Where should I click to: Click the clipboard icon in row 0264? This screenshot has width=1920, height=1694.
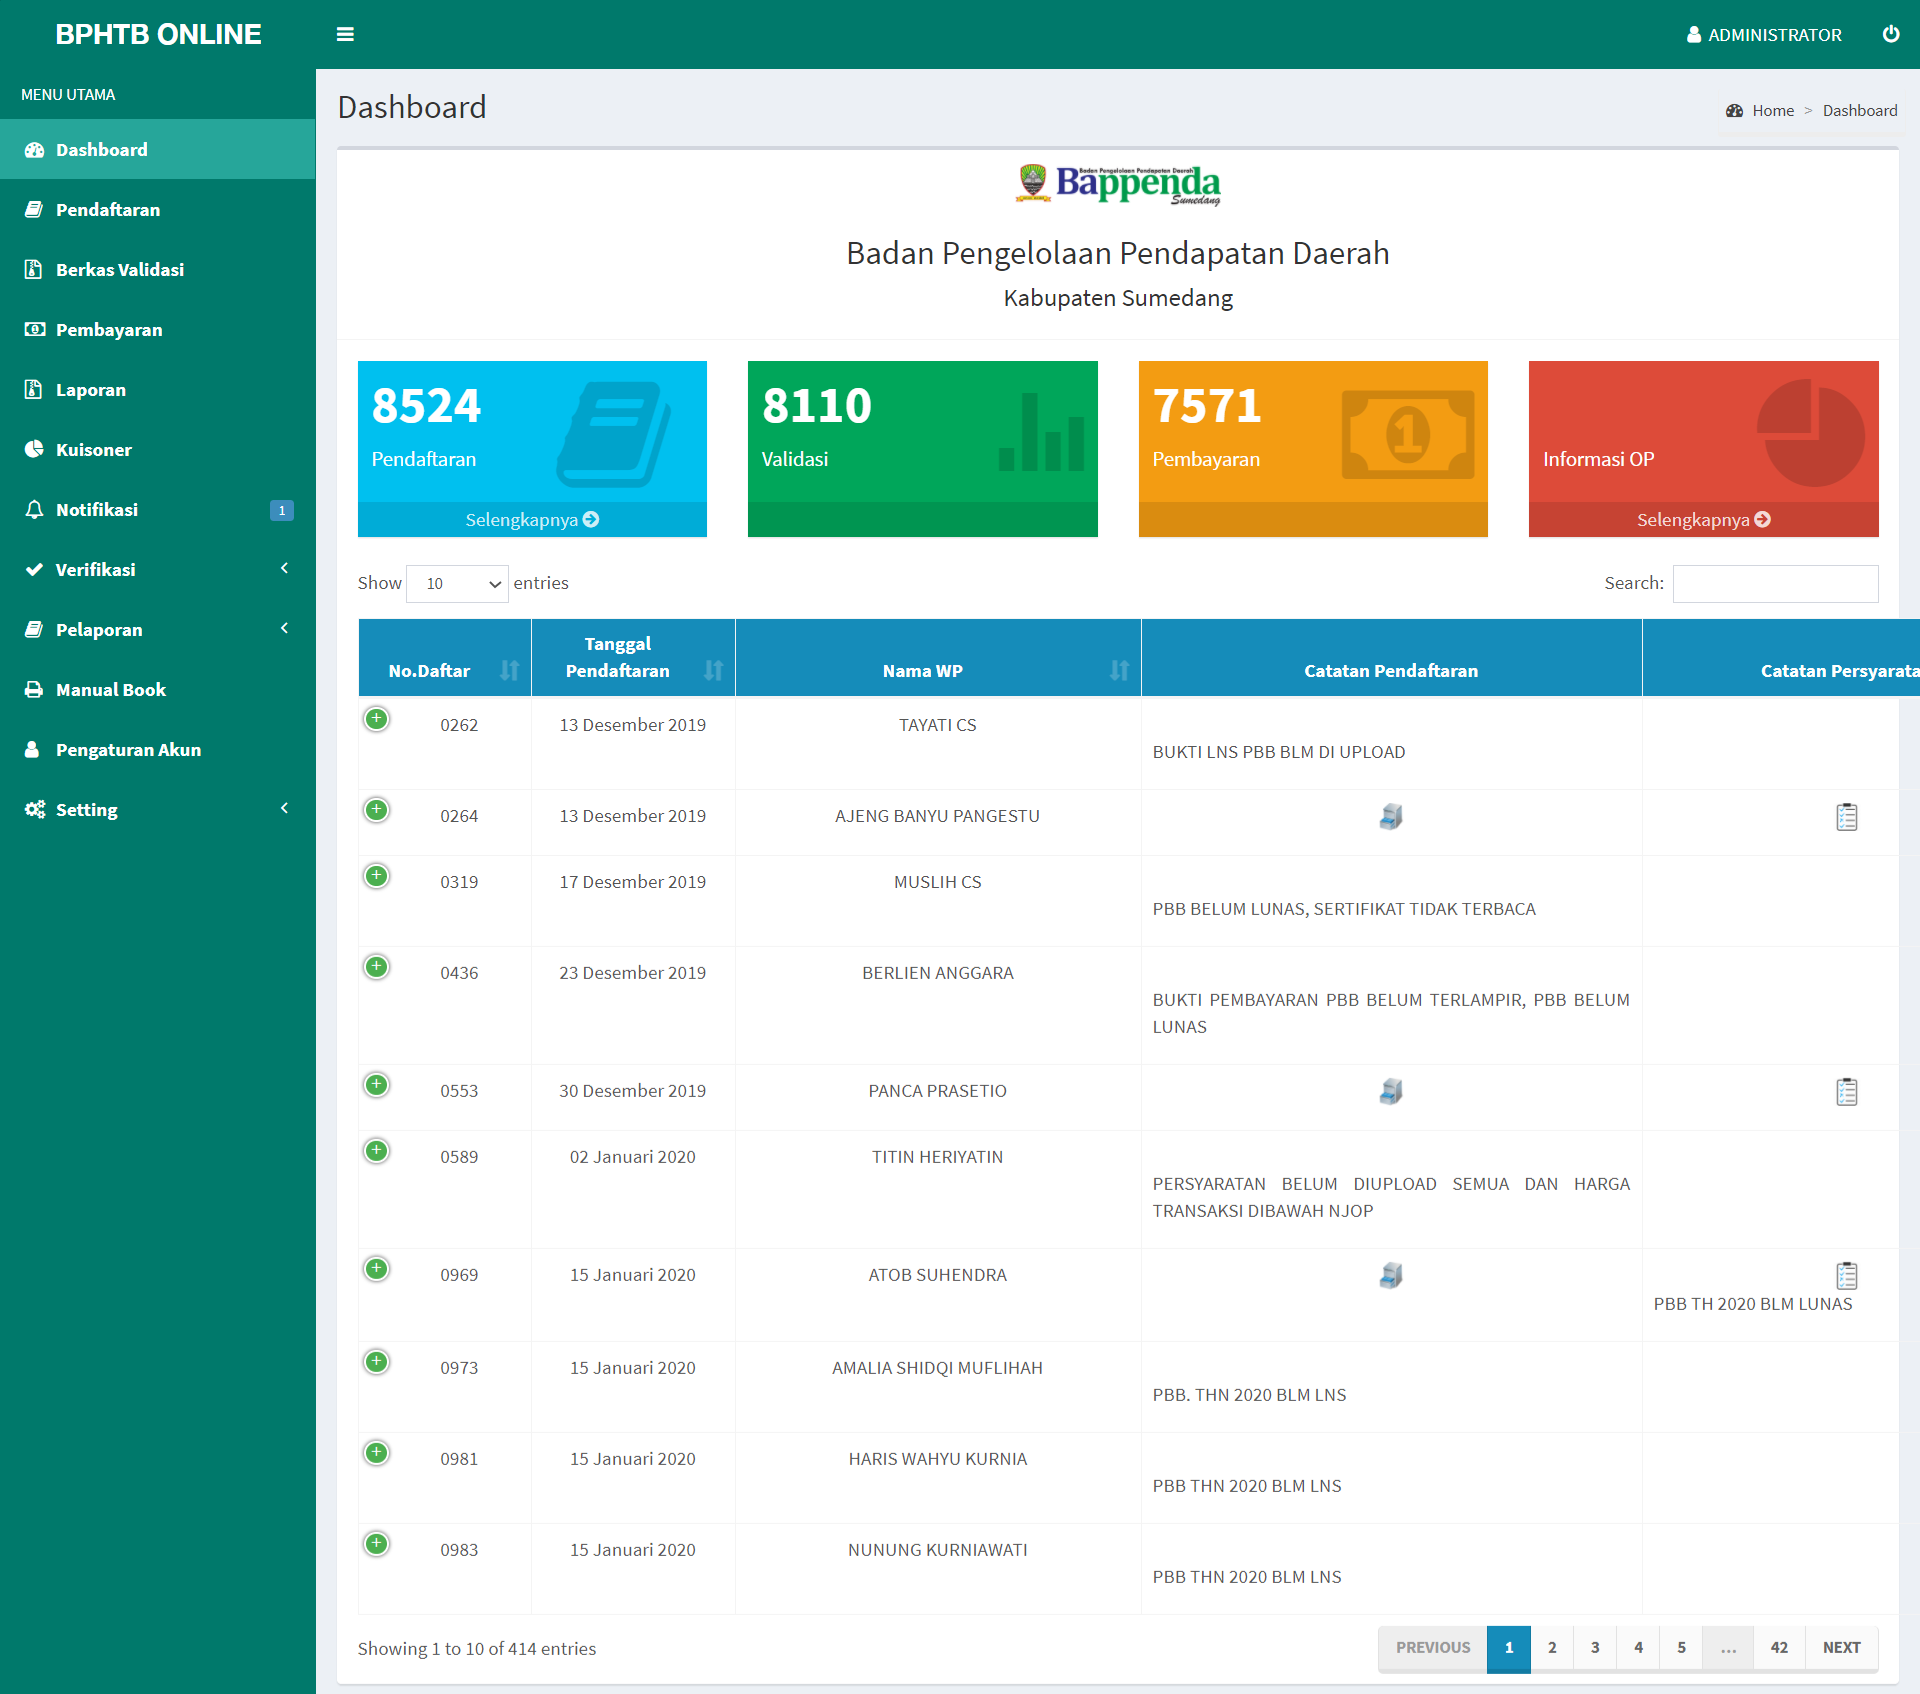pyautogui.click(x=1846, y=817)
